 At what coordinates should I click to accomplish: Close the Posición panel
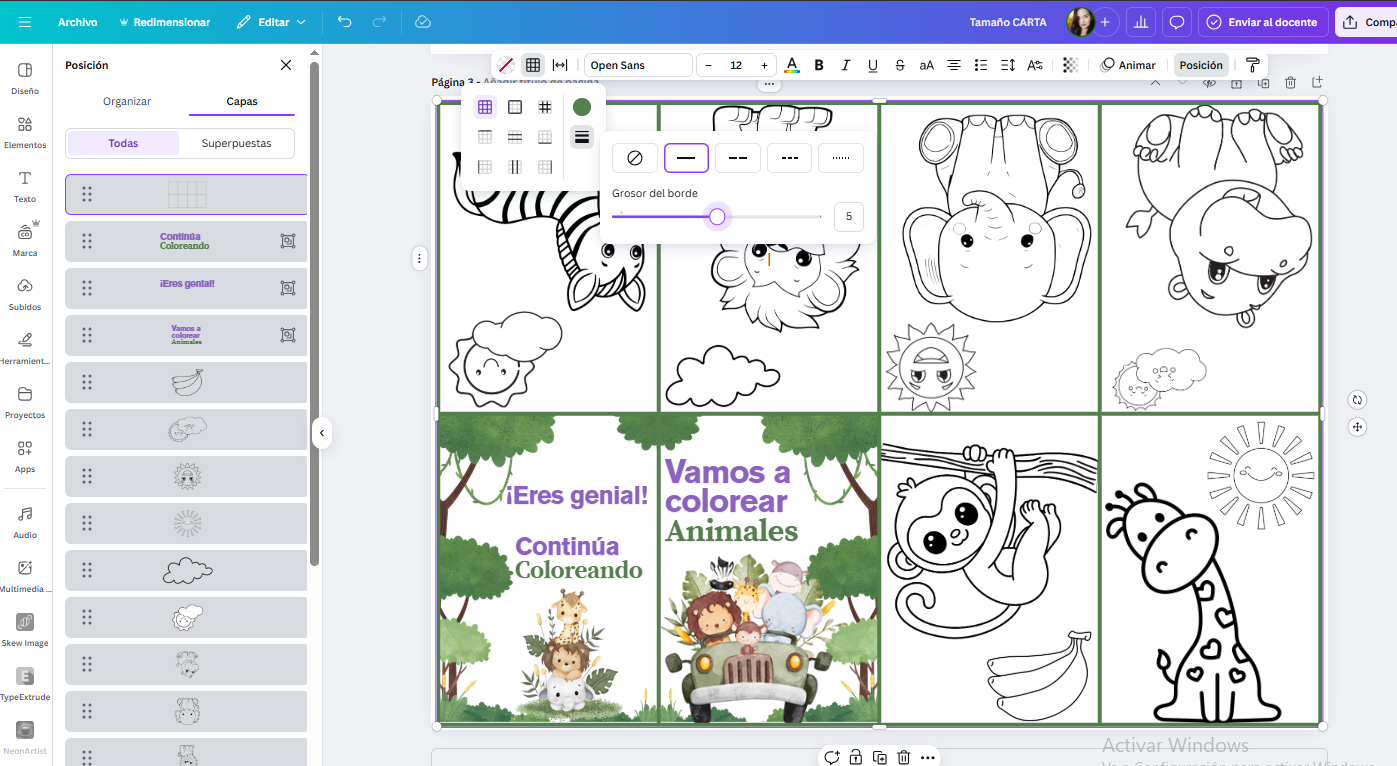point(286,65)
